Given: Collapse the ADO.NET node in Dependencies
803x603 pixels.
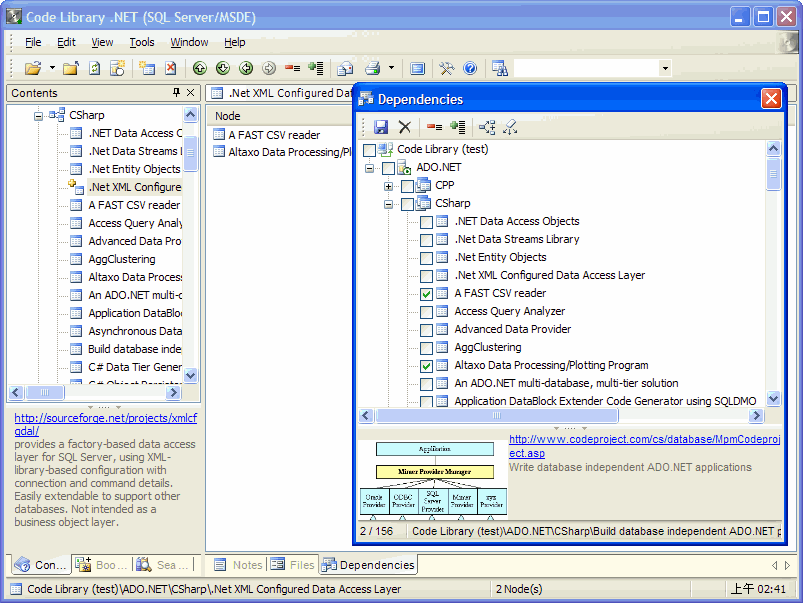Looking at the screenshot, I should click(369, 168).
